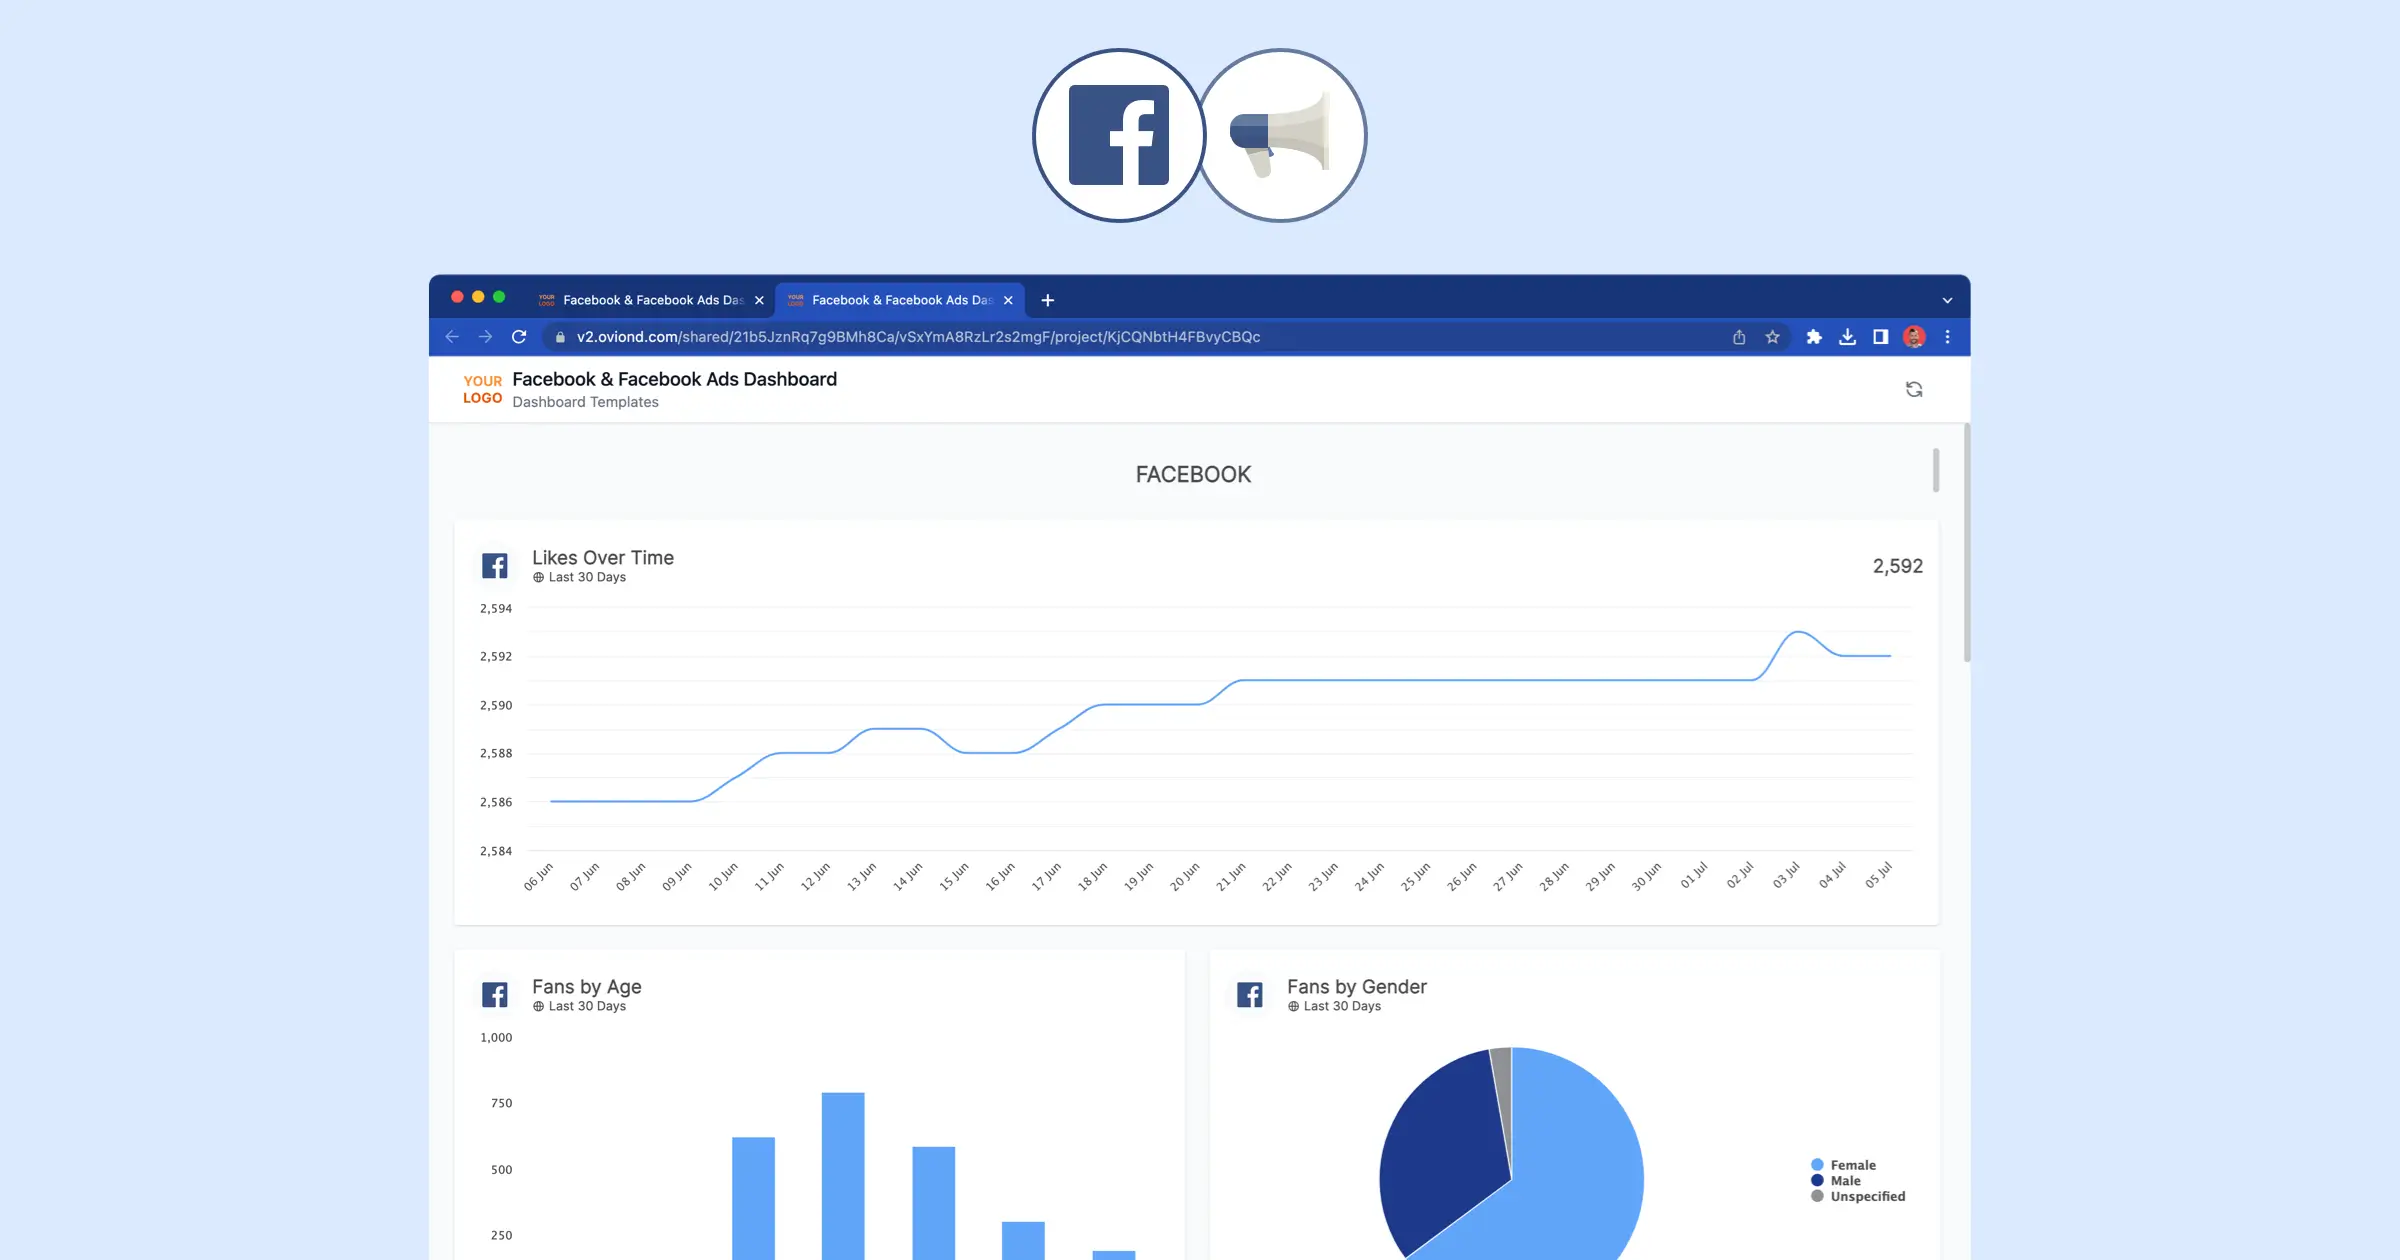
Task: Open the Chrome three-dot menu
Action: coord(1947,337)
